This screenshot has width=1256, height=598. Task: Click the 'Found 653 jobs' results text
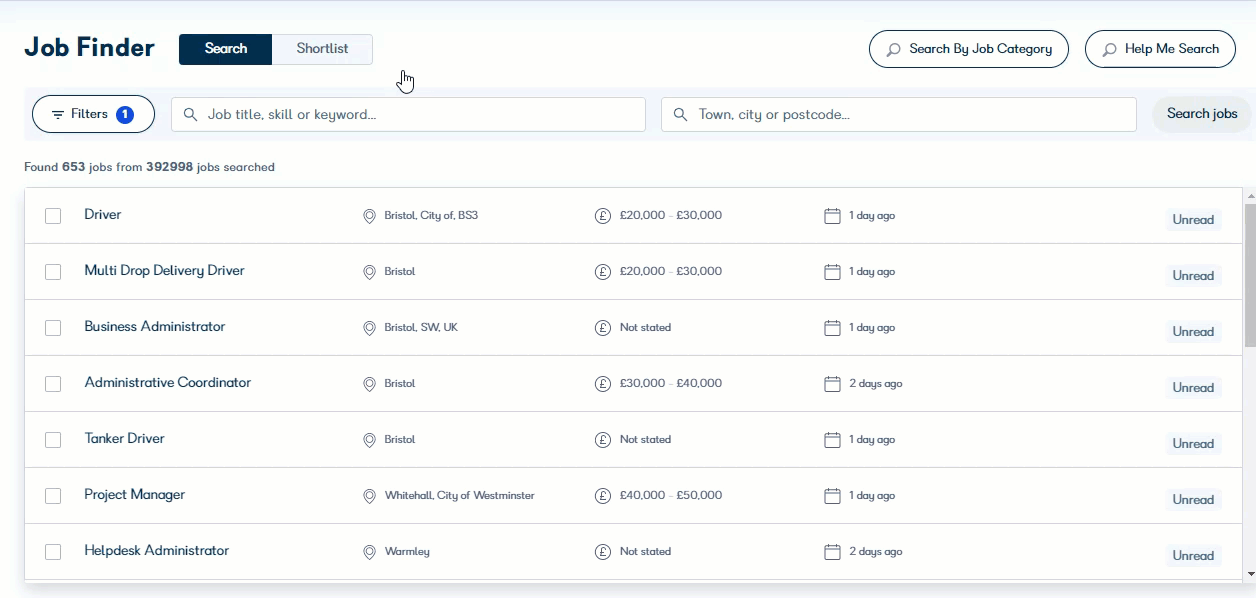pos(68,167)
